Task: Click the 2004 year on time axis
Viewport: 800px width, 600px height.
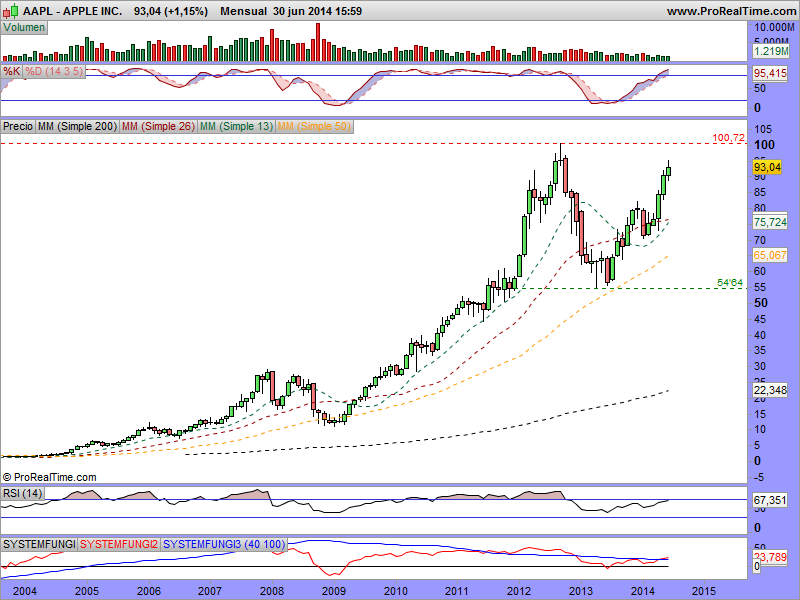Action: click(24, 591)
